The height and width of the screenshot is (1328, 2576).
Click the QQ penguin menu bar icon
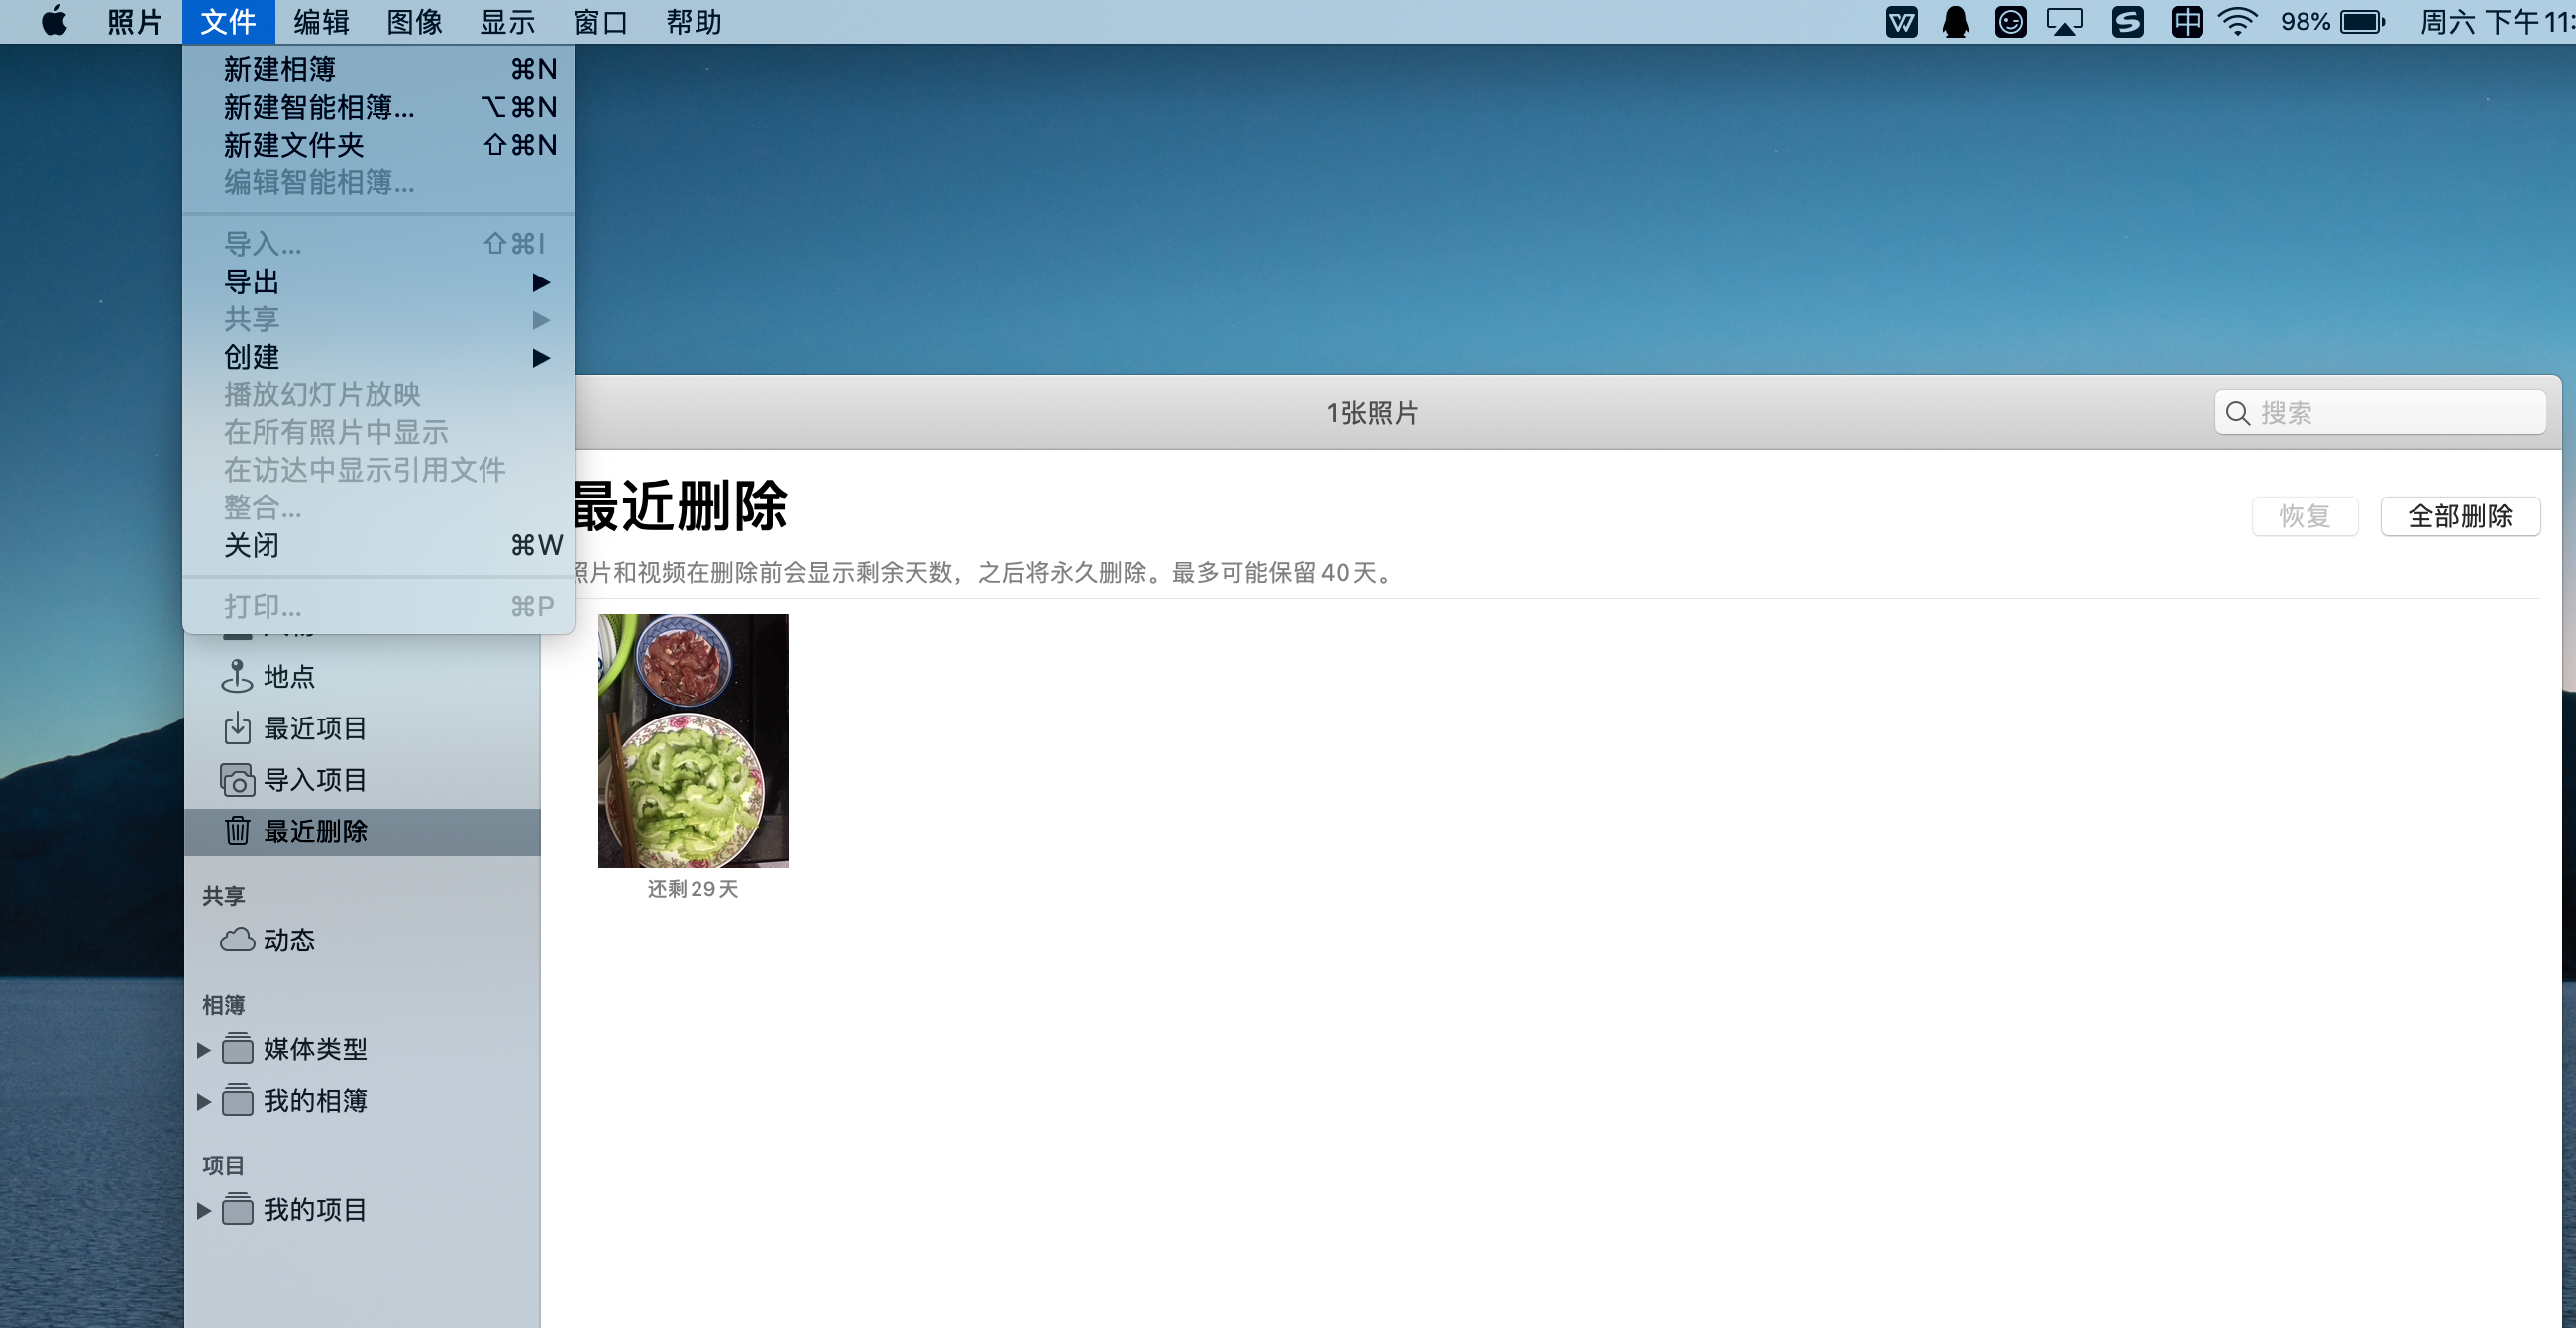click(1955, 22)
